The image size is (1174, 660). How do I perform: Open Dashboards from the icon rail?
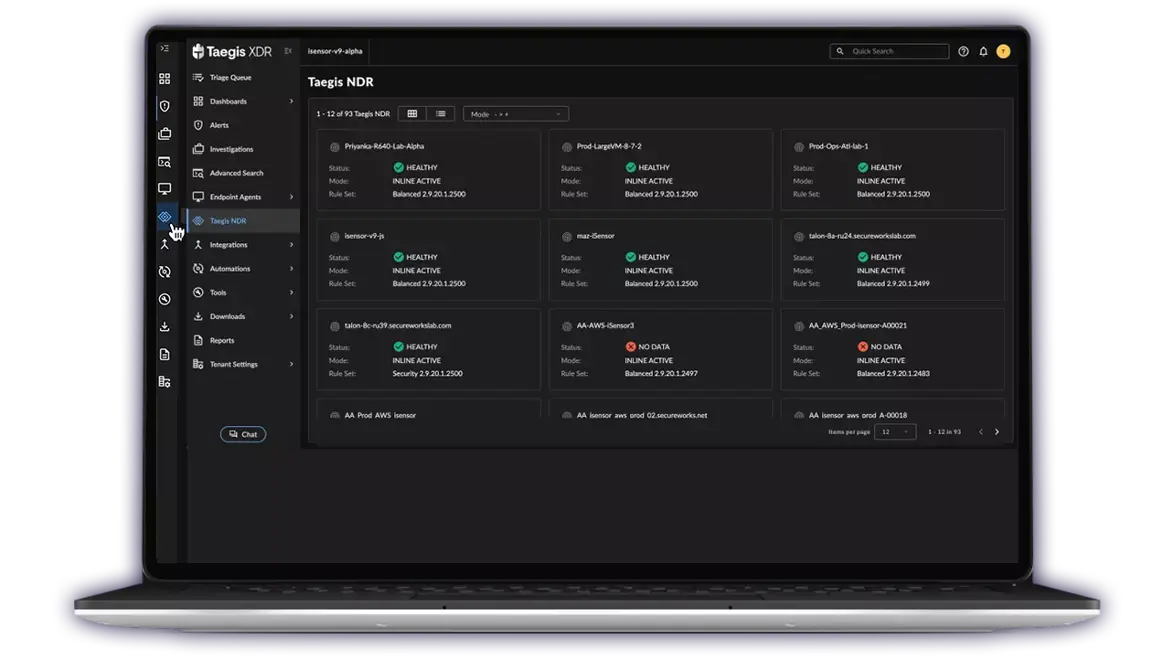coord(165,79)
